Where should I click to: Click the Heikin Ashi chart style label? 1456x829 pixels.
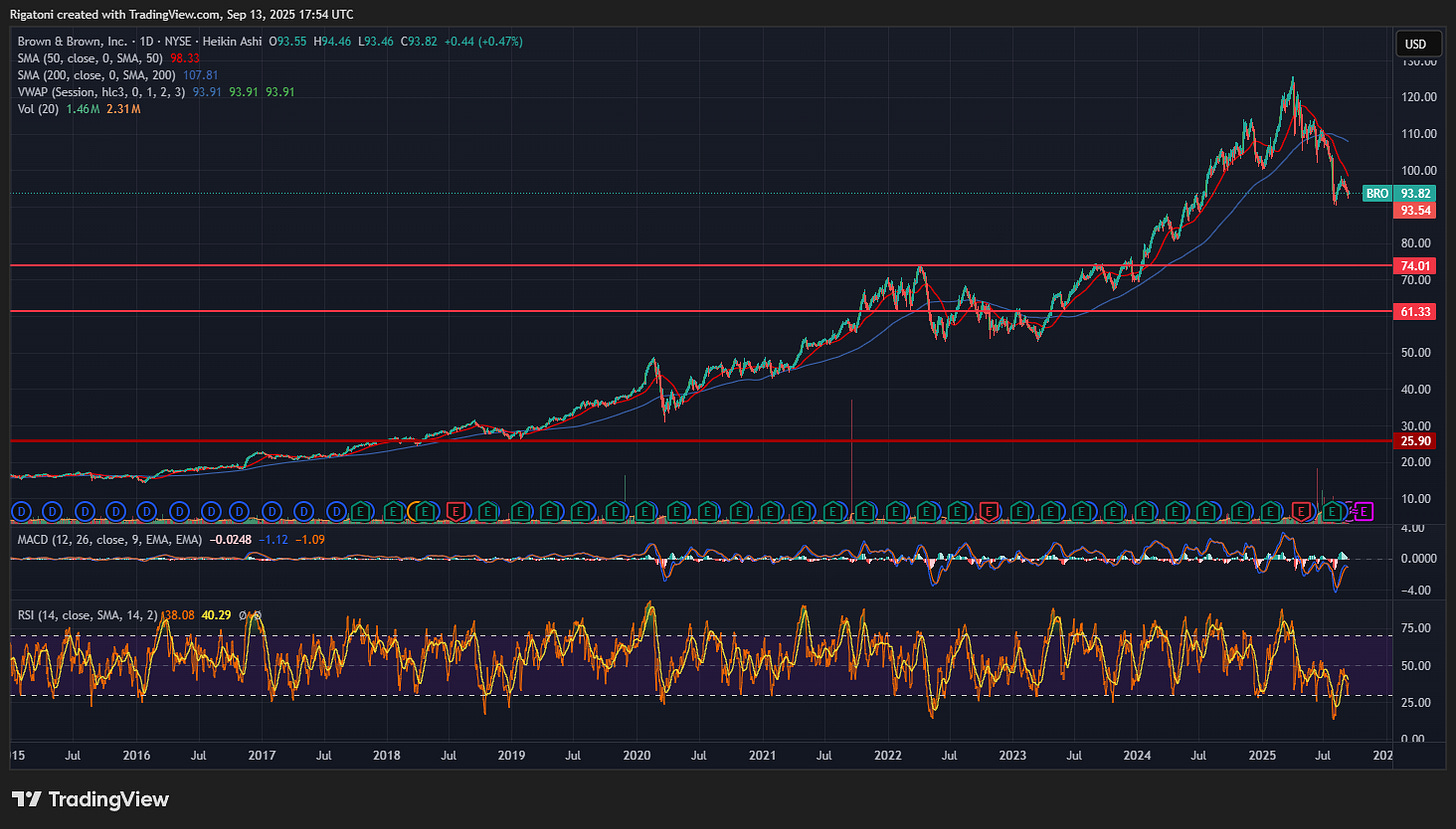point(232,41)
